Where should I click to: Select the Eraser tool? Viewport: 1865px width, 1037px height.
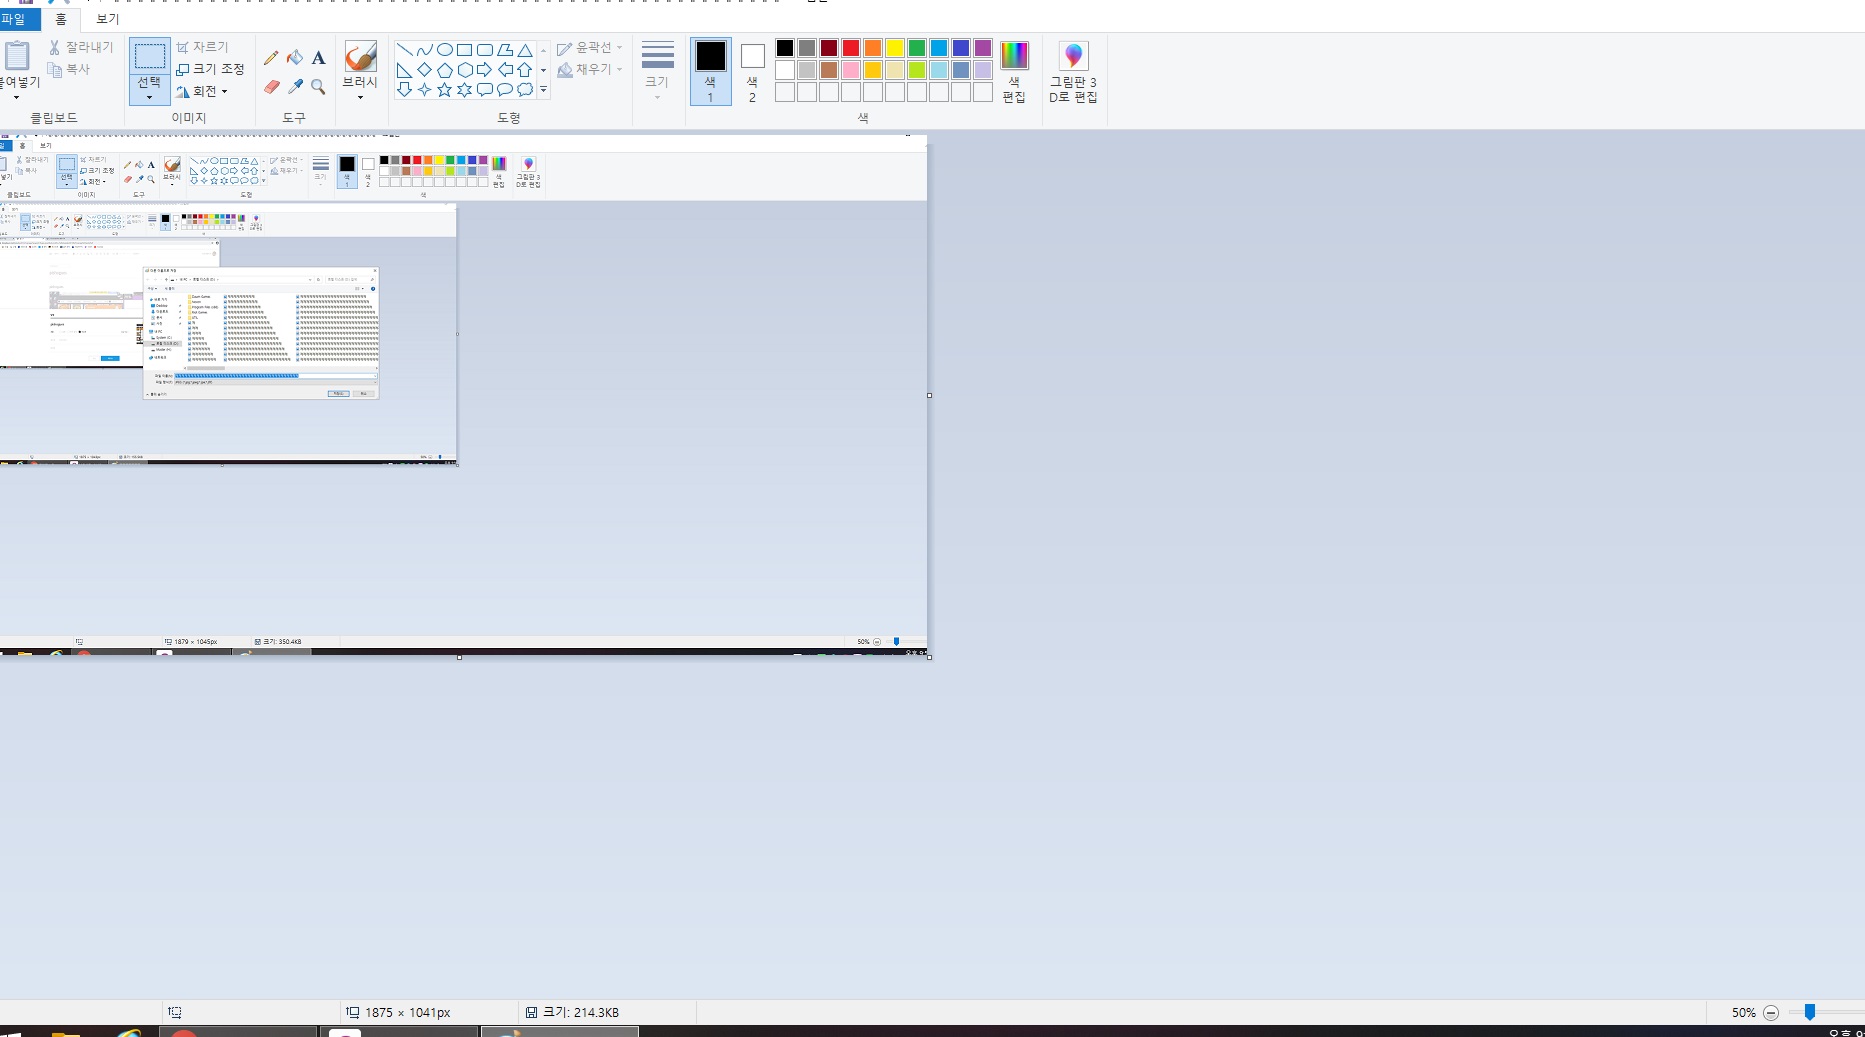(271, 87)
